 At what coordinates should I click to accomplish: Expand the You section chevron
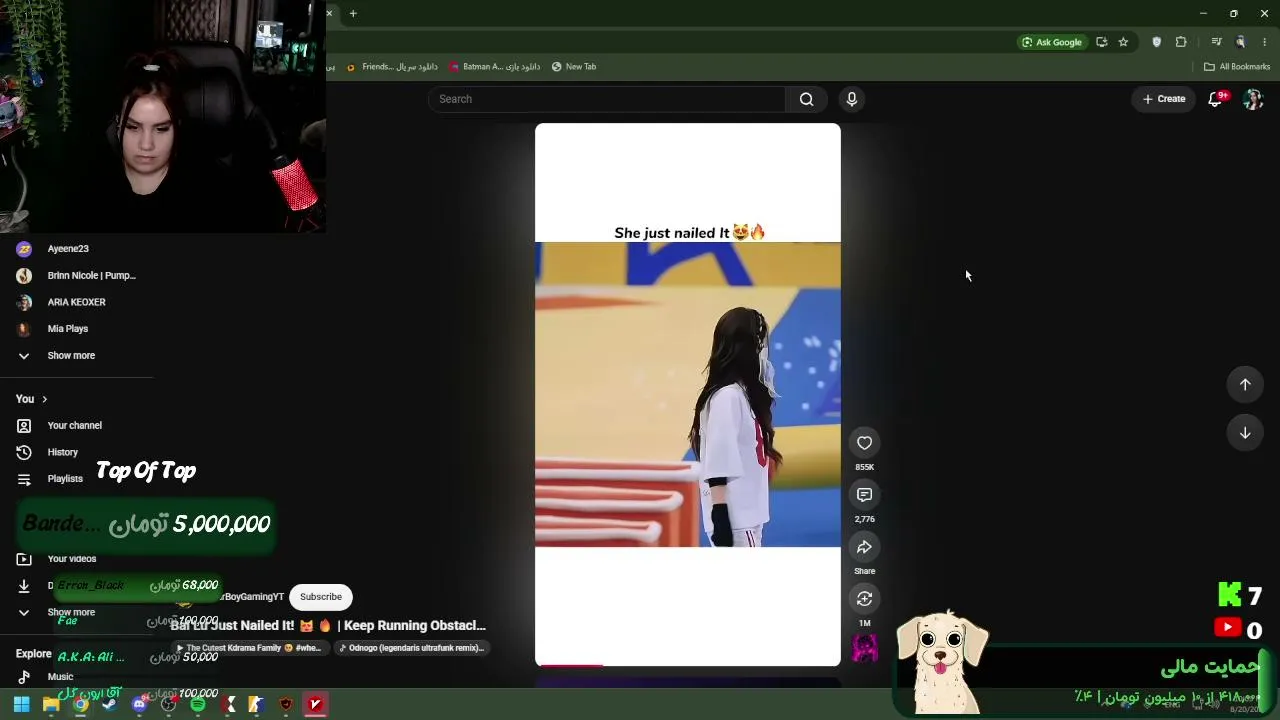(44, 399)
